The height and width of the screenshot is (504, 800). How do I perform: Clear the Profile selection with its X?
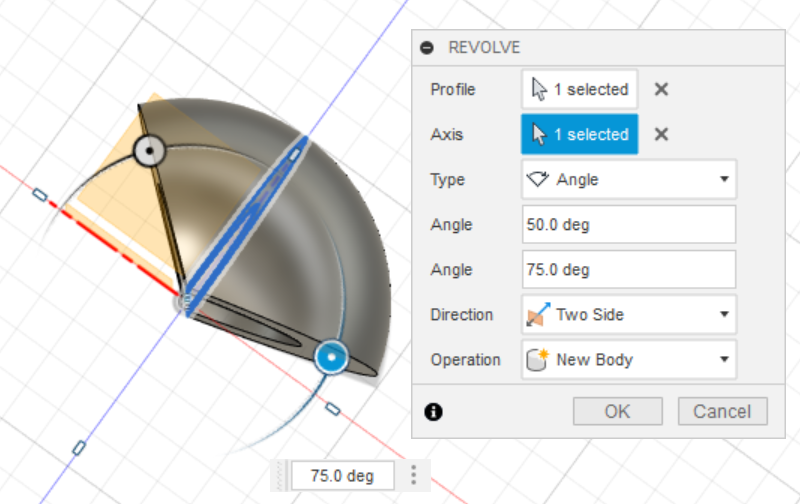point(661,89)
